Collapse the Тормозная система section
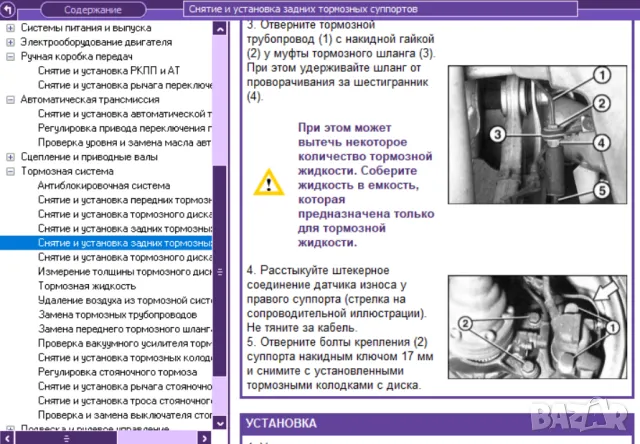This screenshot has width=640, height=444. 11,171
